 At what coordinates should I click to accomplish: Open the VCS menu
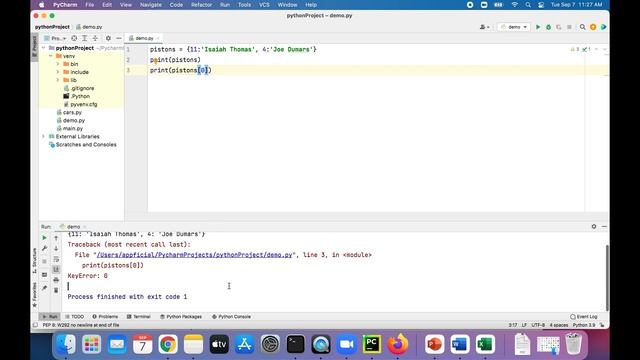coord(264,5)
